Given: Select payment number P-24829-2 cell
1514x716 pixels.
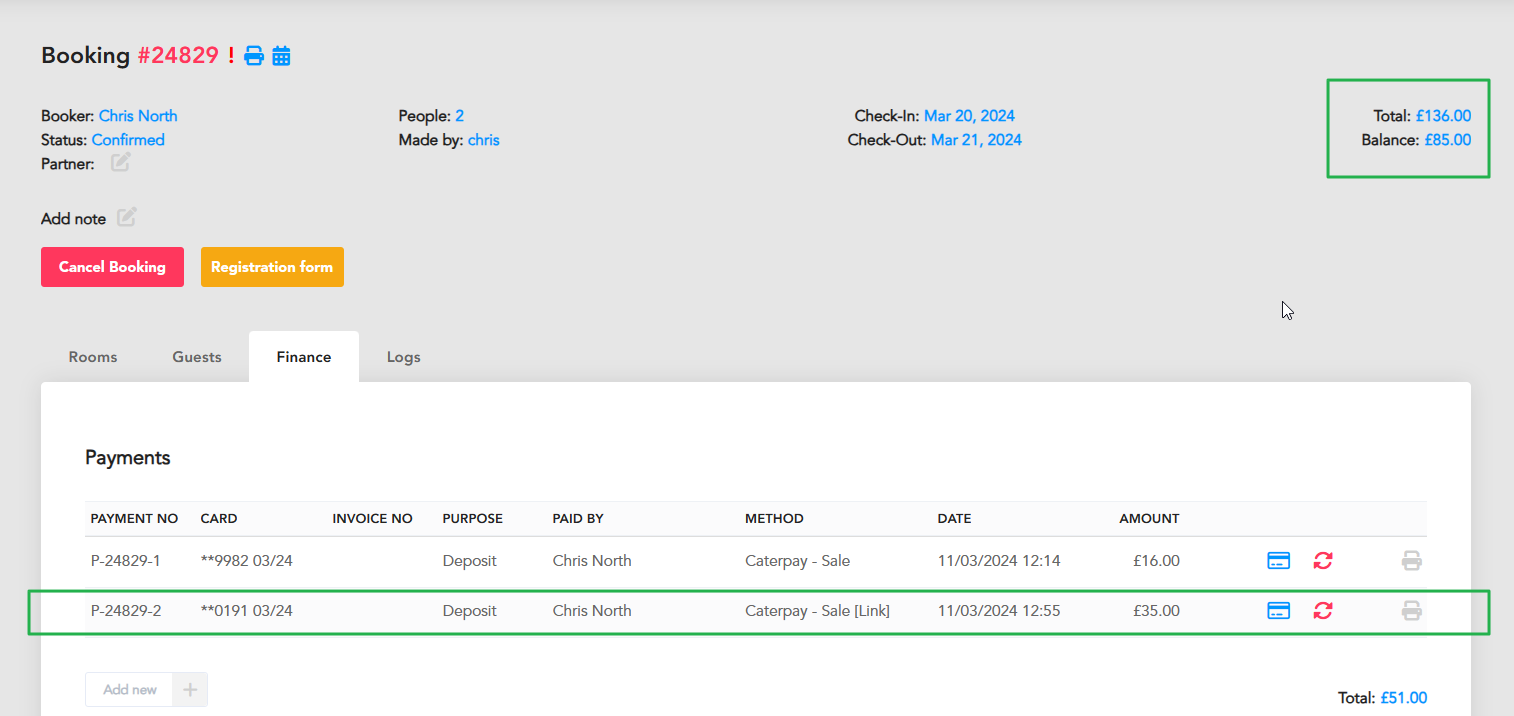Looking at the screenshot, I should click(126, 610).
